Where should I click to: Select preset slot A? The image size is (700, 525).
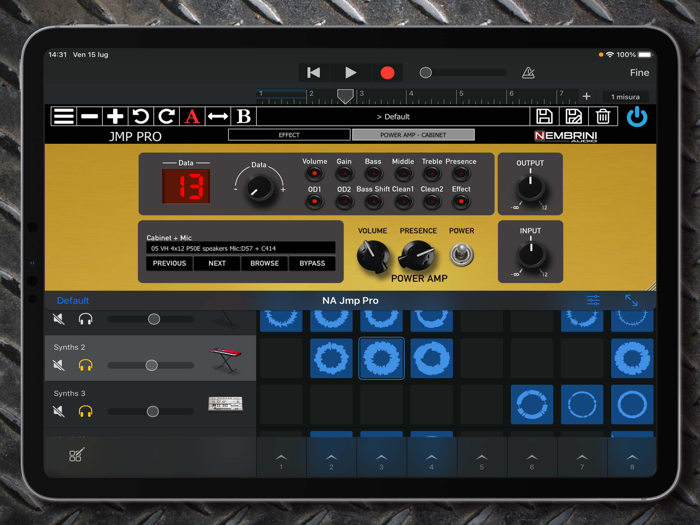pos(192,117)
